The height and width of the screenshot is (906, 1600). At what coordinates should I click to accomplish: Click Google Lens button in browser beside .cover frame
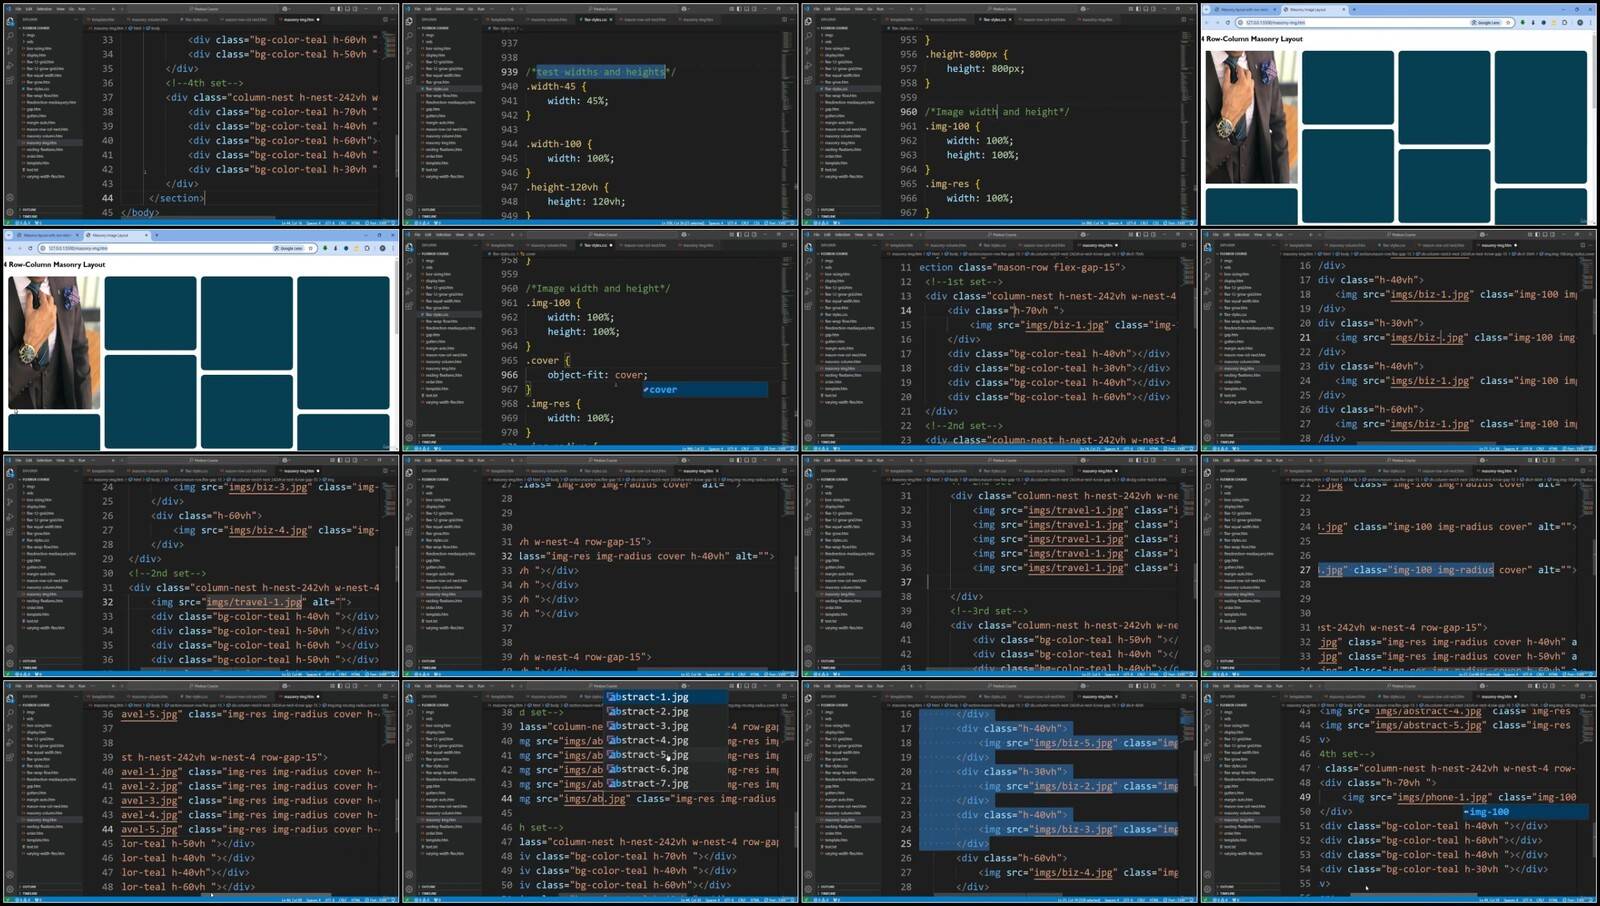[288, 248]
